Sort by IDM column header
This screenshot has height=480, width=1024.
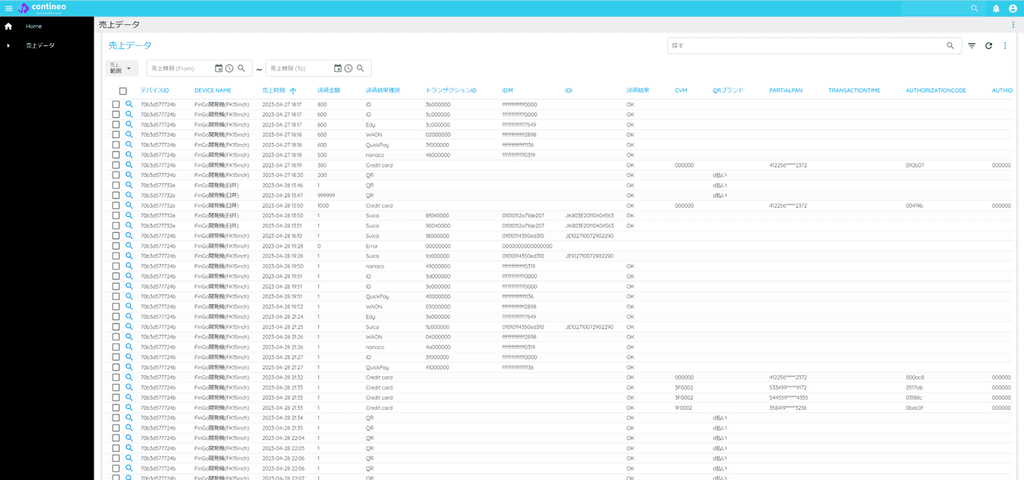click(507, 91)
